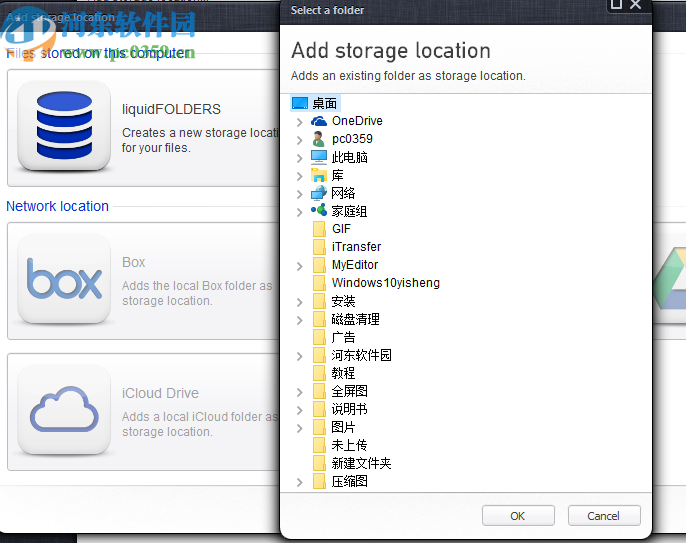Expand the OneDrive tree node
Image resolution: width=686 pixels, height=543 pixels.
pyautogui.click(x=300, y=122)
